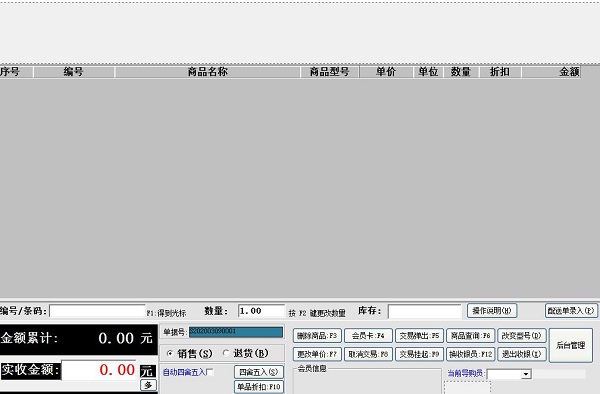Click the small 多 button below 元
600x394 pixels.
[x=148, y=385]
